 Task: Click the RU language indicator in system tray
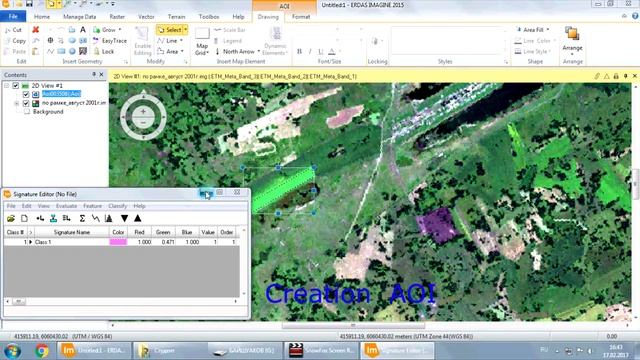pos(544,350)
